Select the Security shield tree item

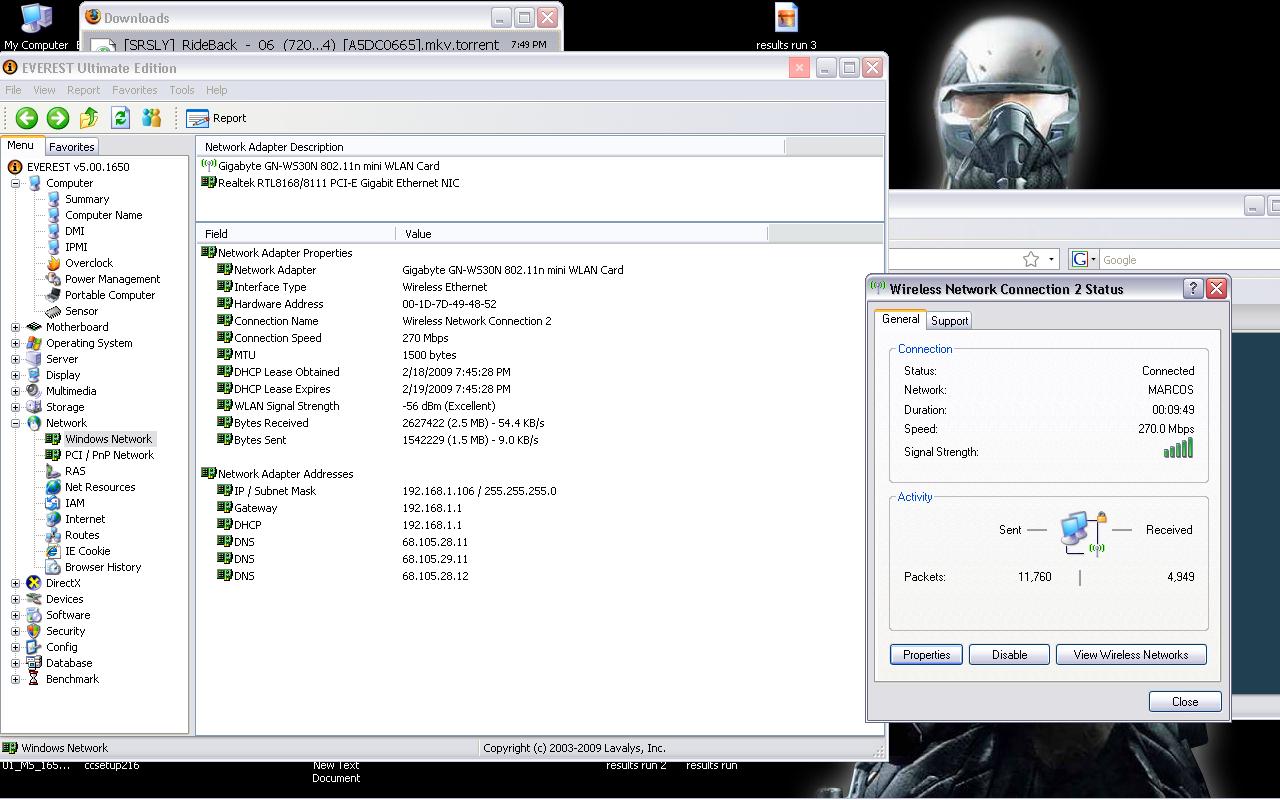[x=65, y=631]
